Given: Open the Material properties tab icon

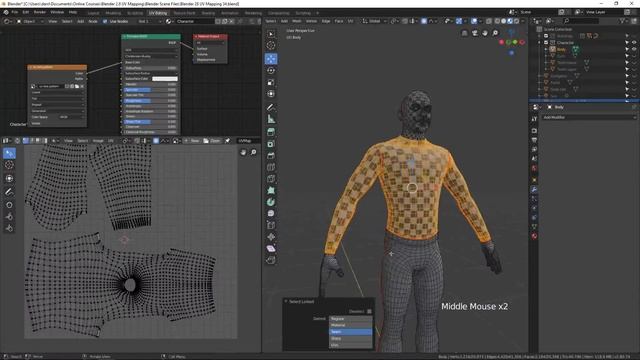Looking at the screenshot, I should [x=534, y=236].
